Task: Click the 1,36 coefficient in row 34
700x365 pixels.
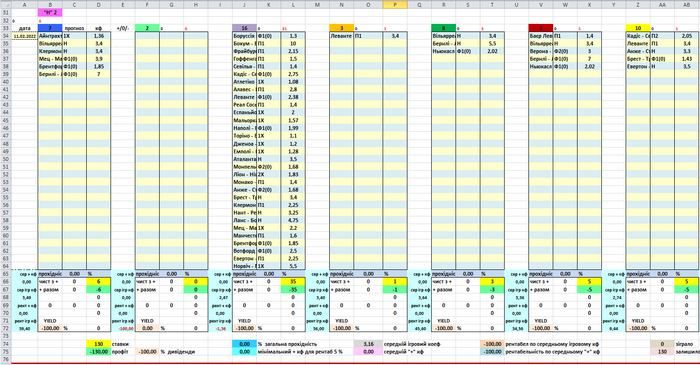Action: point(99,36)
